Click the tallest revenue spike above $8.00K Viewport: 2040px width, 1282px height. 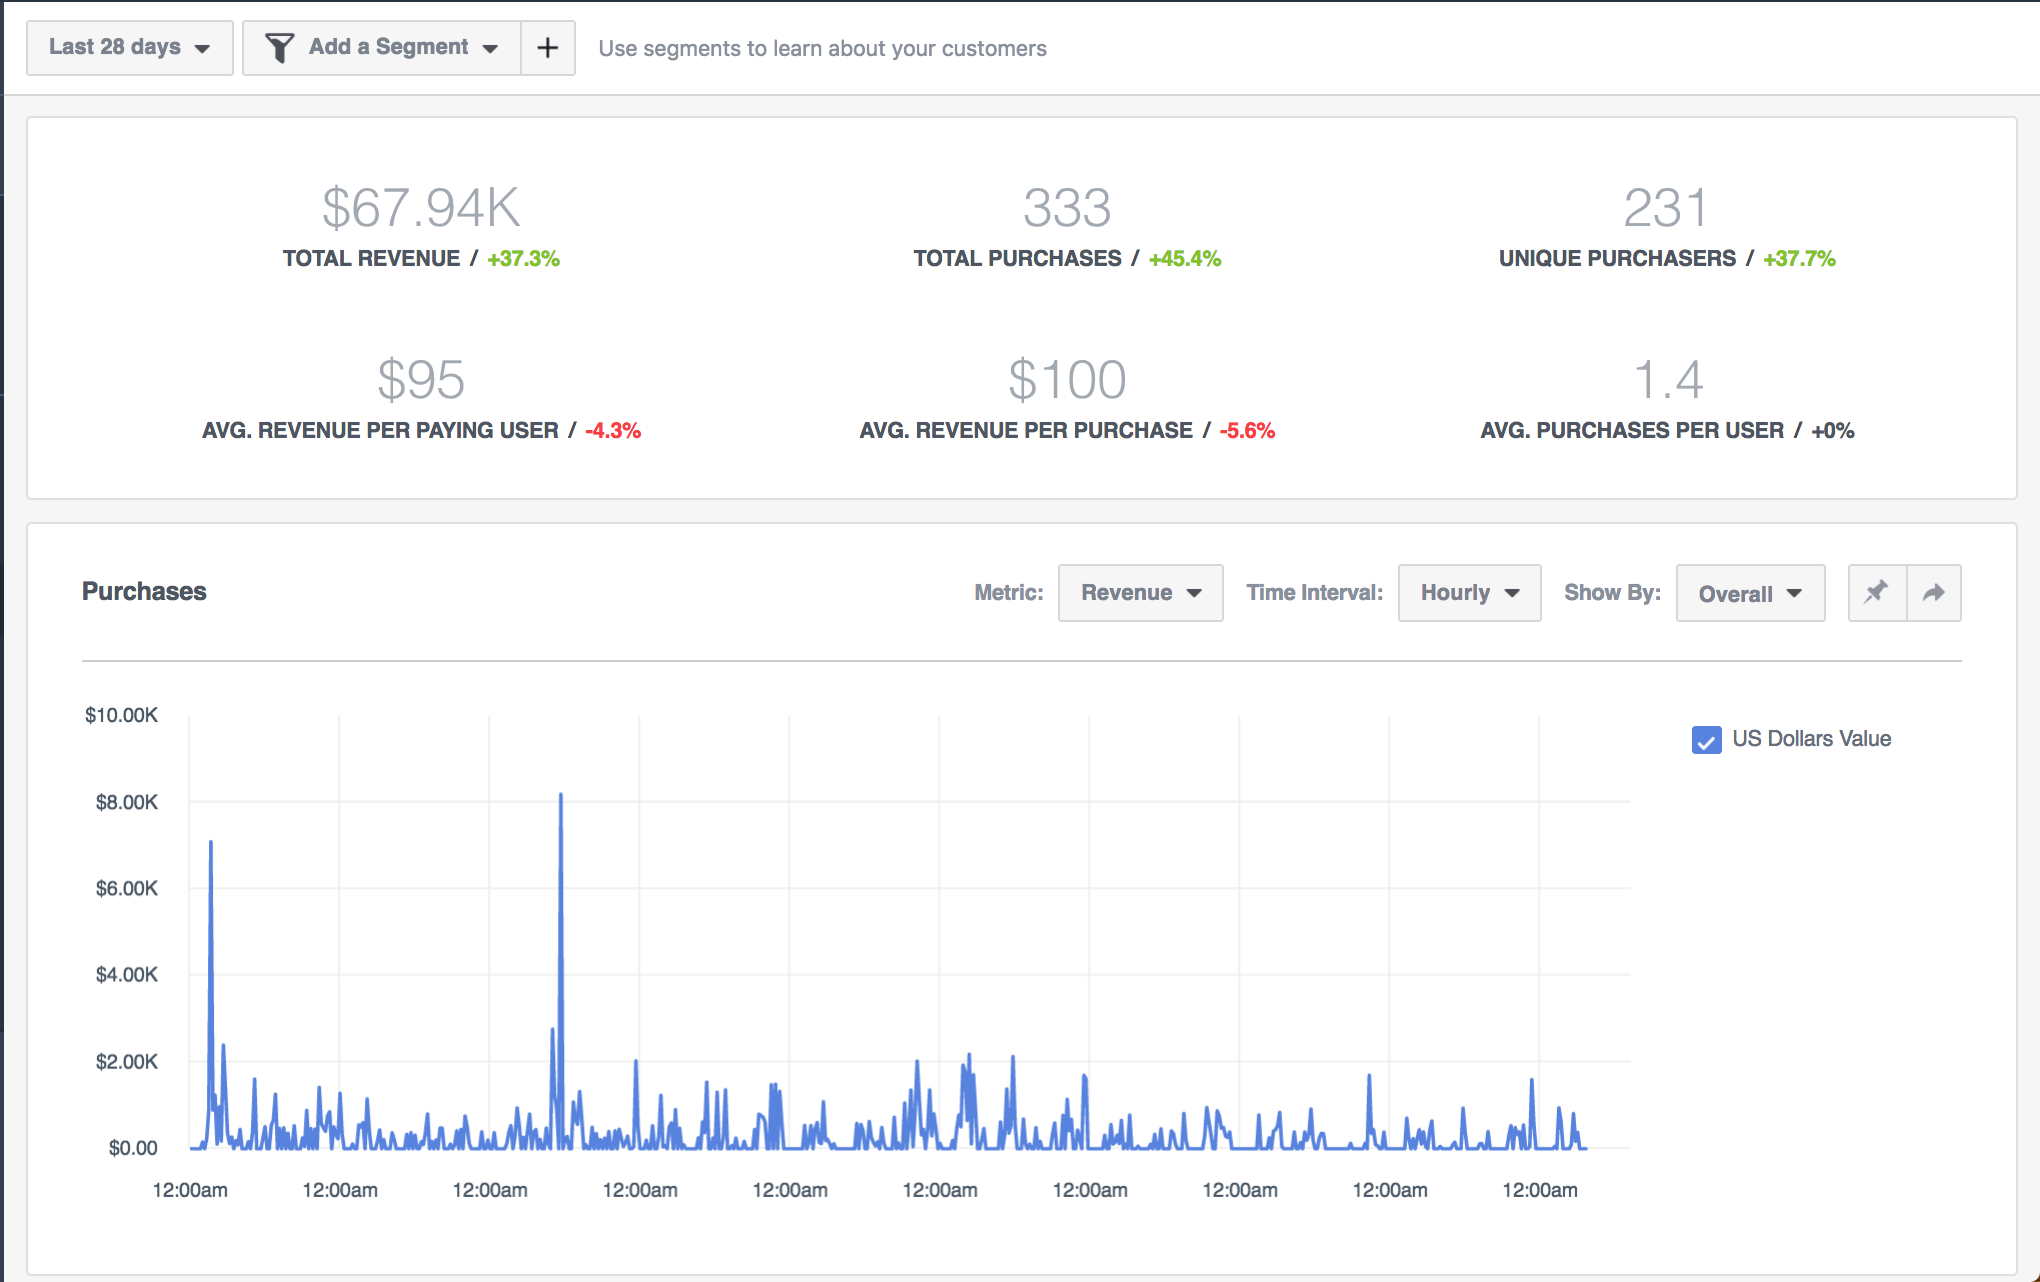[x=561, y=797]
